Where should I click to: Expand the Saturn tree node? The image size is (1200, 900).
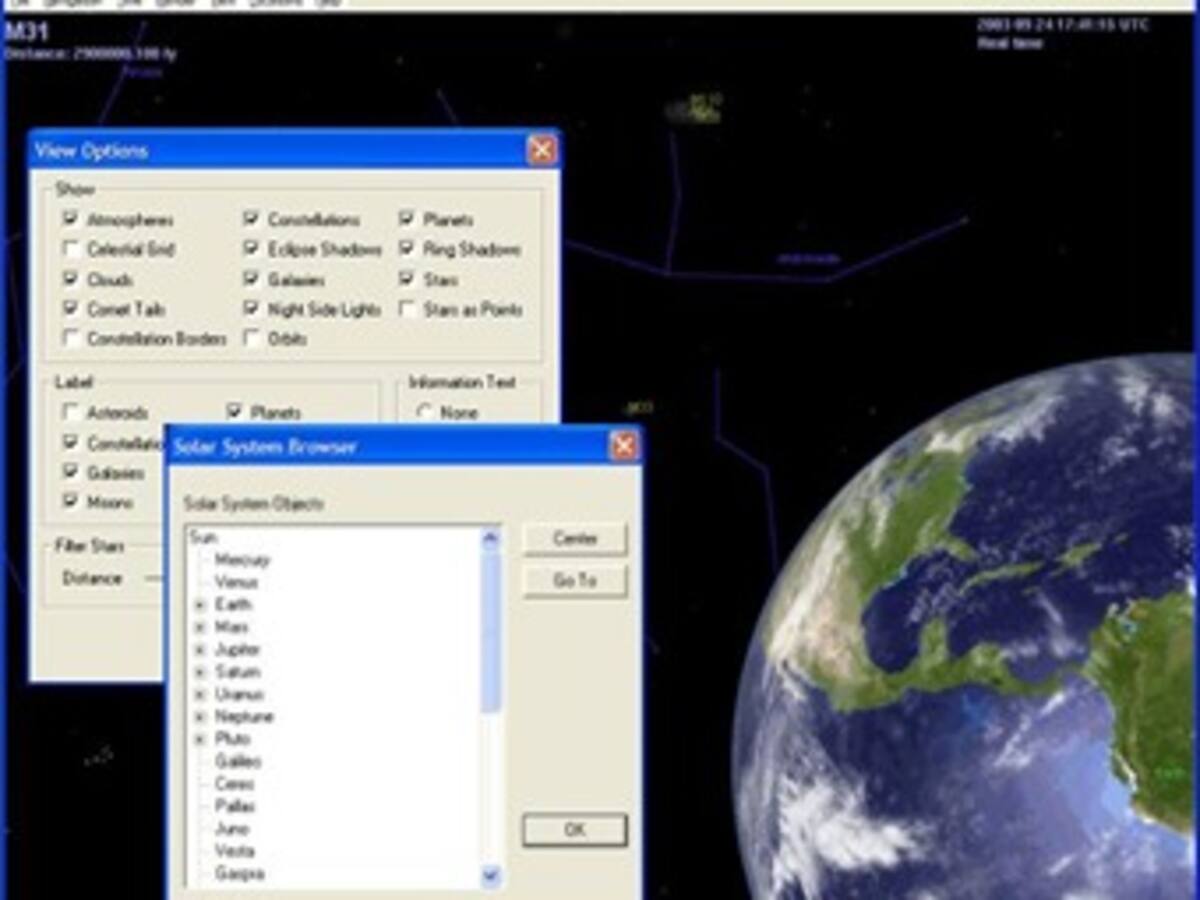(200, 672)
